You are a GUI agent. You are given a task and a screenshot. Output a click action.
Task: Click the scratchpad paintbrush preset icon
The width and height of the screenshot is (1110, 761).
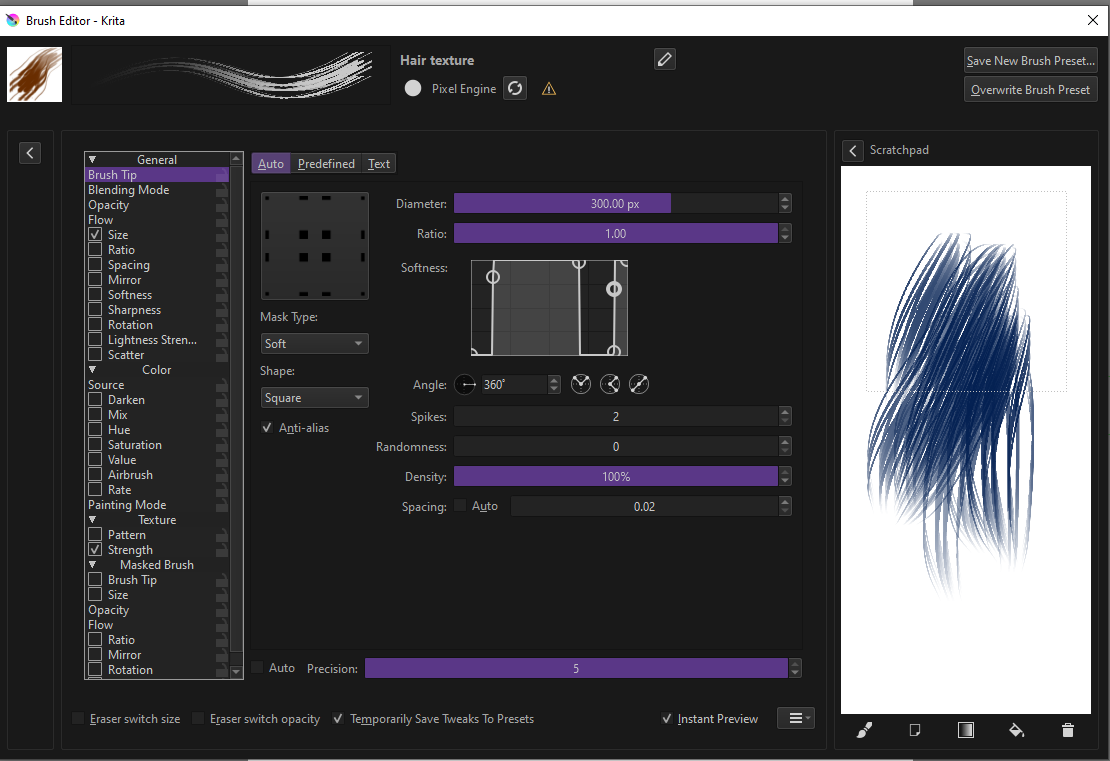865,730
